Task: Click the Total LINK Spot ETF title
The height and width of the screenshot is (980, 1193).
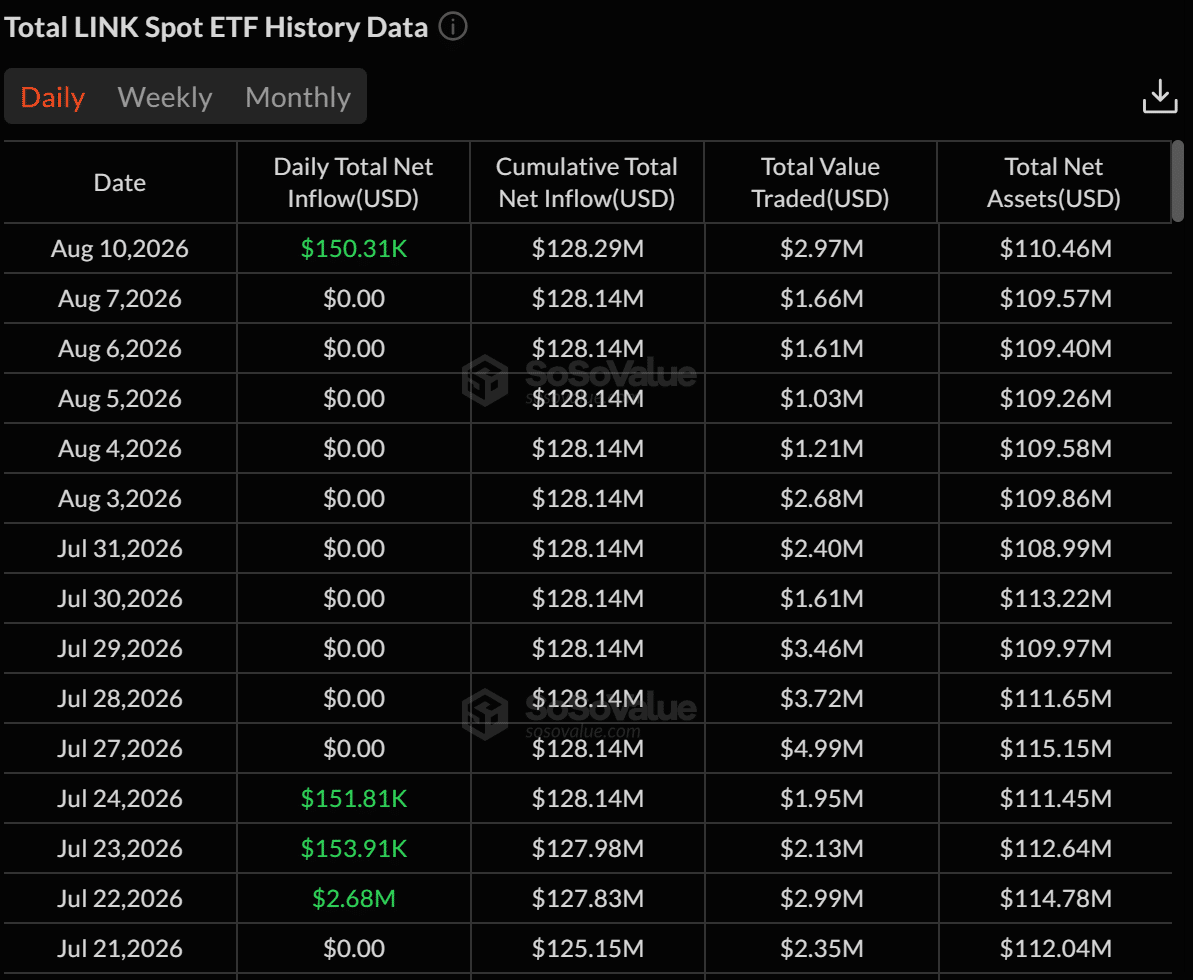Action: (x=216, y=27)
